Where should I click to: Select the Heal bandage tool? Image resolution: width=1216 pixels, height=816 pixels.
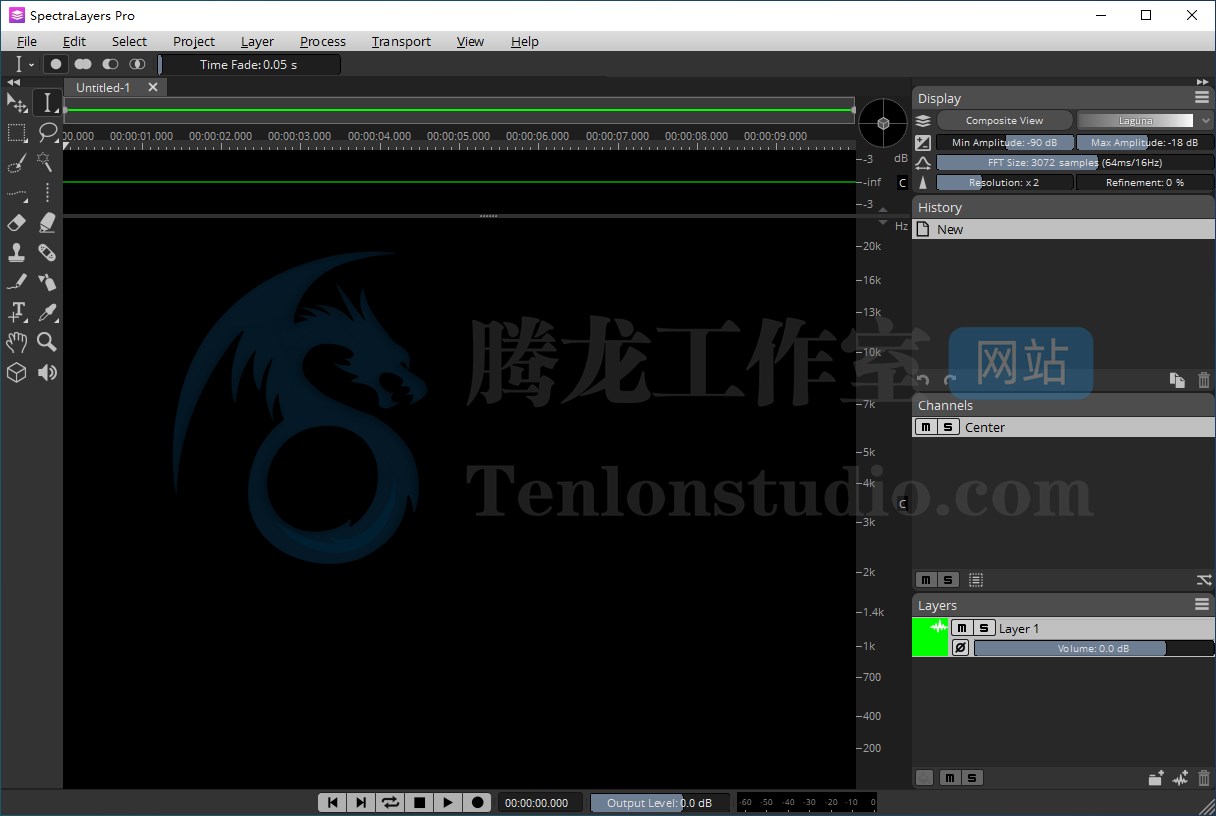coord(47,252)
